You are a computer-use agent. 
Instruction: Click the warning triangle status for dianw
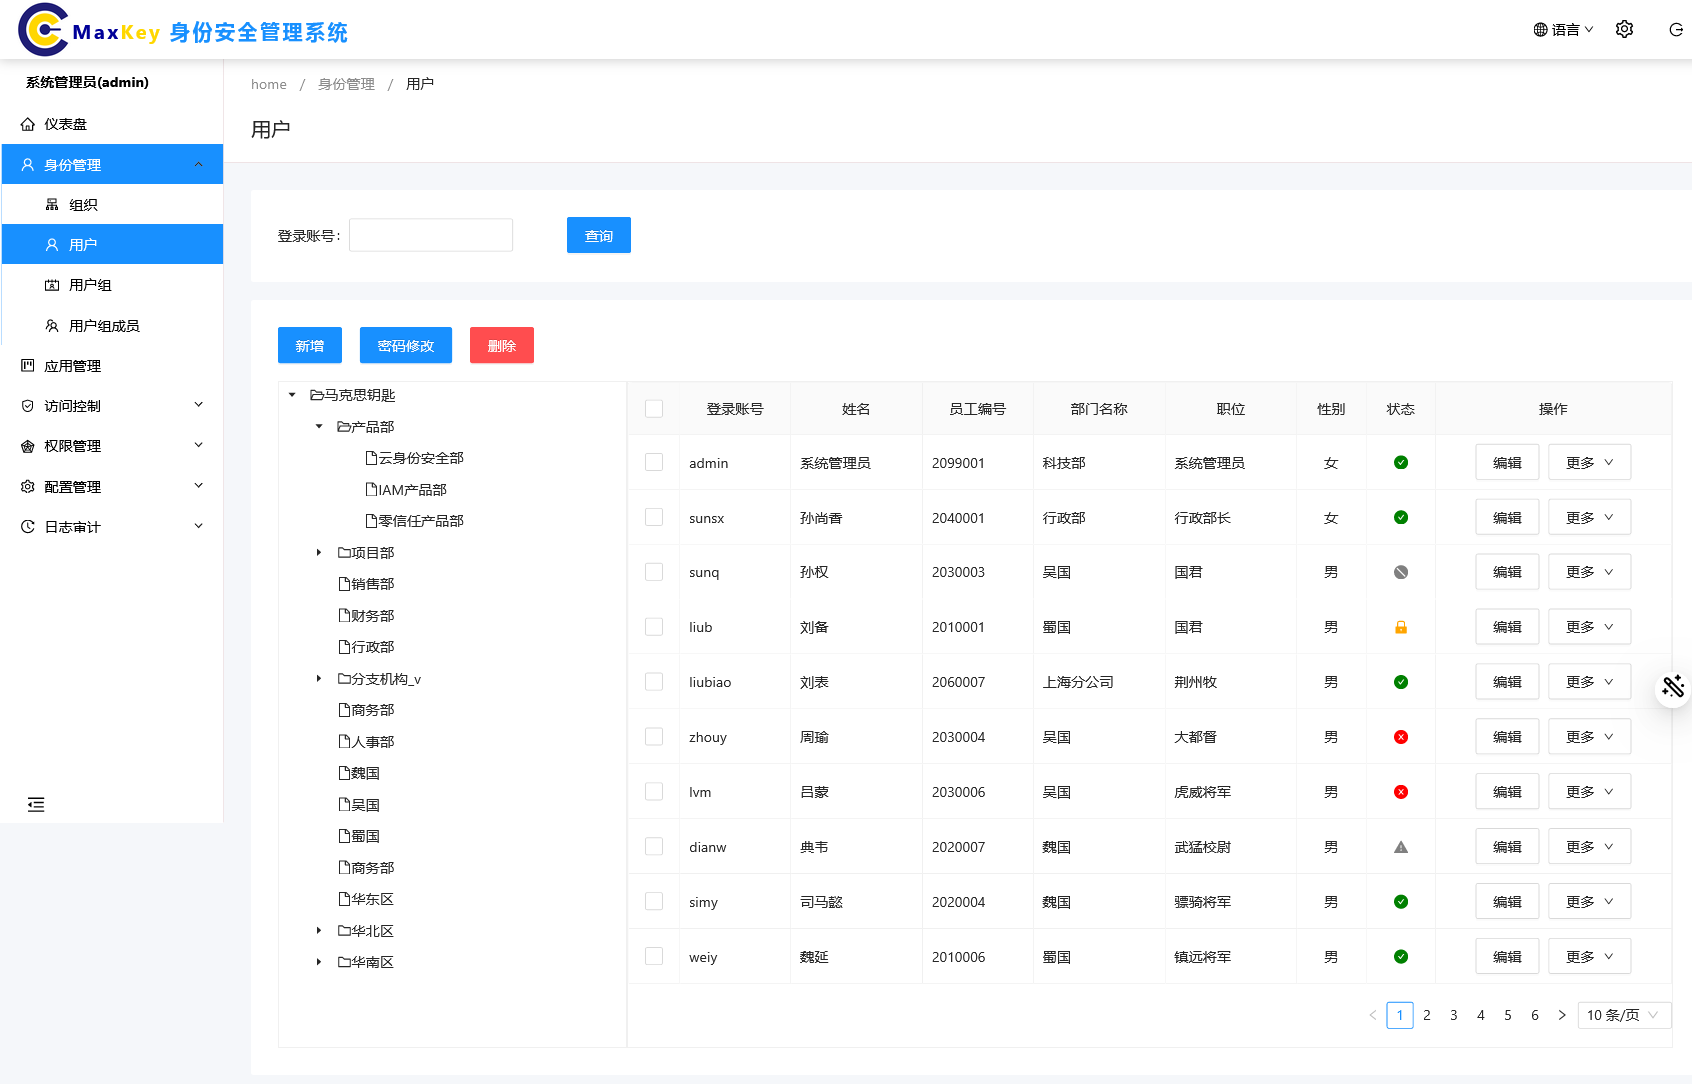tap(1400, 847)
